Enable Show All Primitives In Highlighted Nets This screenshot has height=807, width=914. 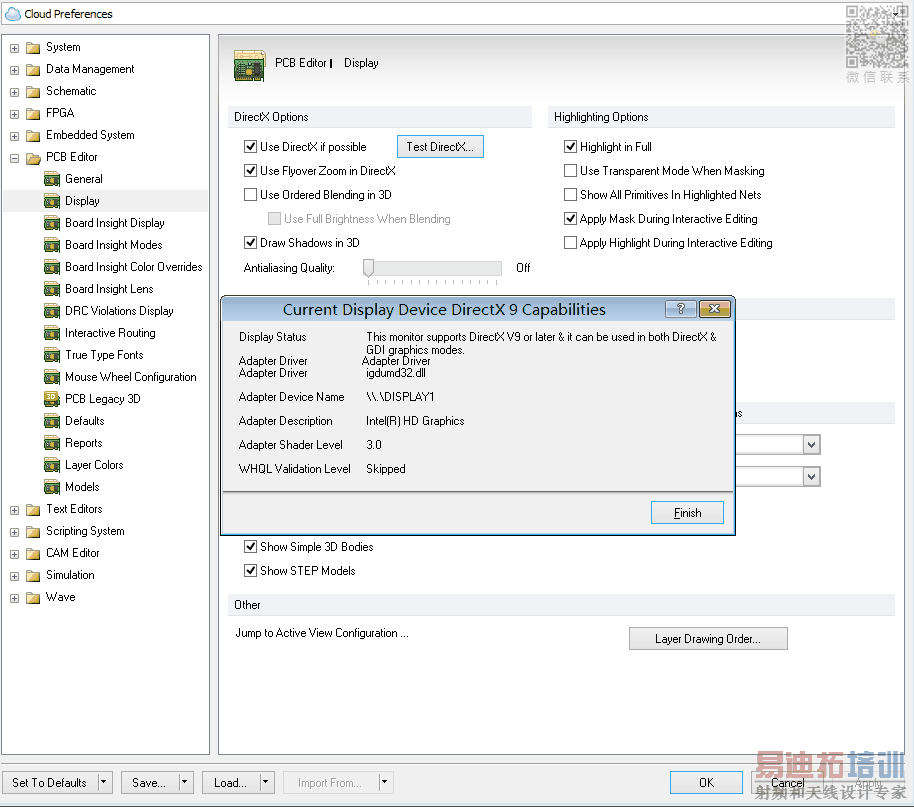click(571, 194)
